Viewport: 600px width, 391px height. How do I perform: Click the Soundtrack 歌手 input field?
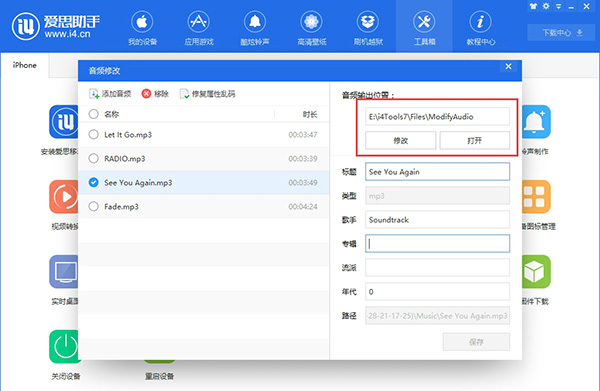(x=437, y=220)
